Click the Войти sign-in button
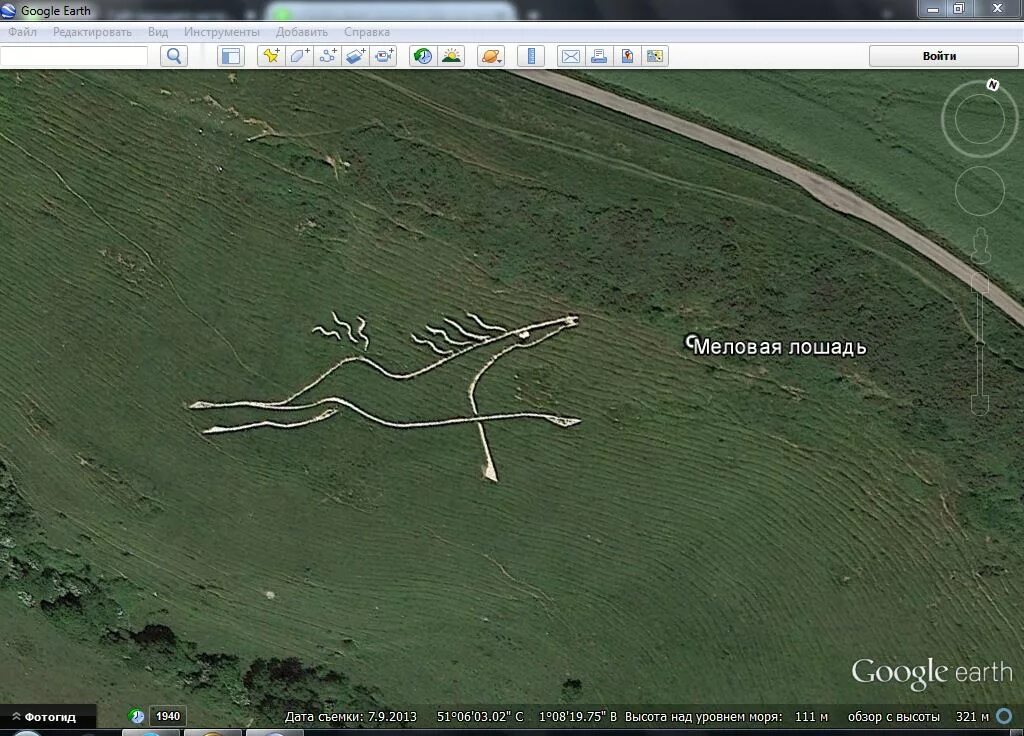1024x736 pixels. (943, 56)
